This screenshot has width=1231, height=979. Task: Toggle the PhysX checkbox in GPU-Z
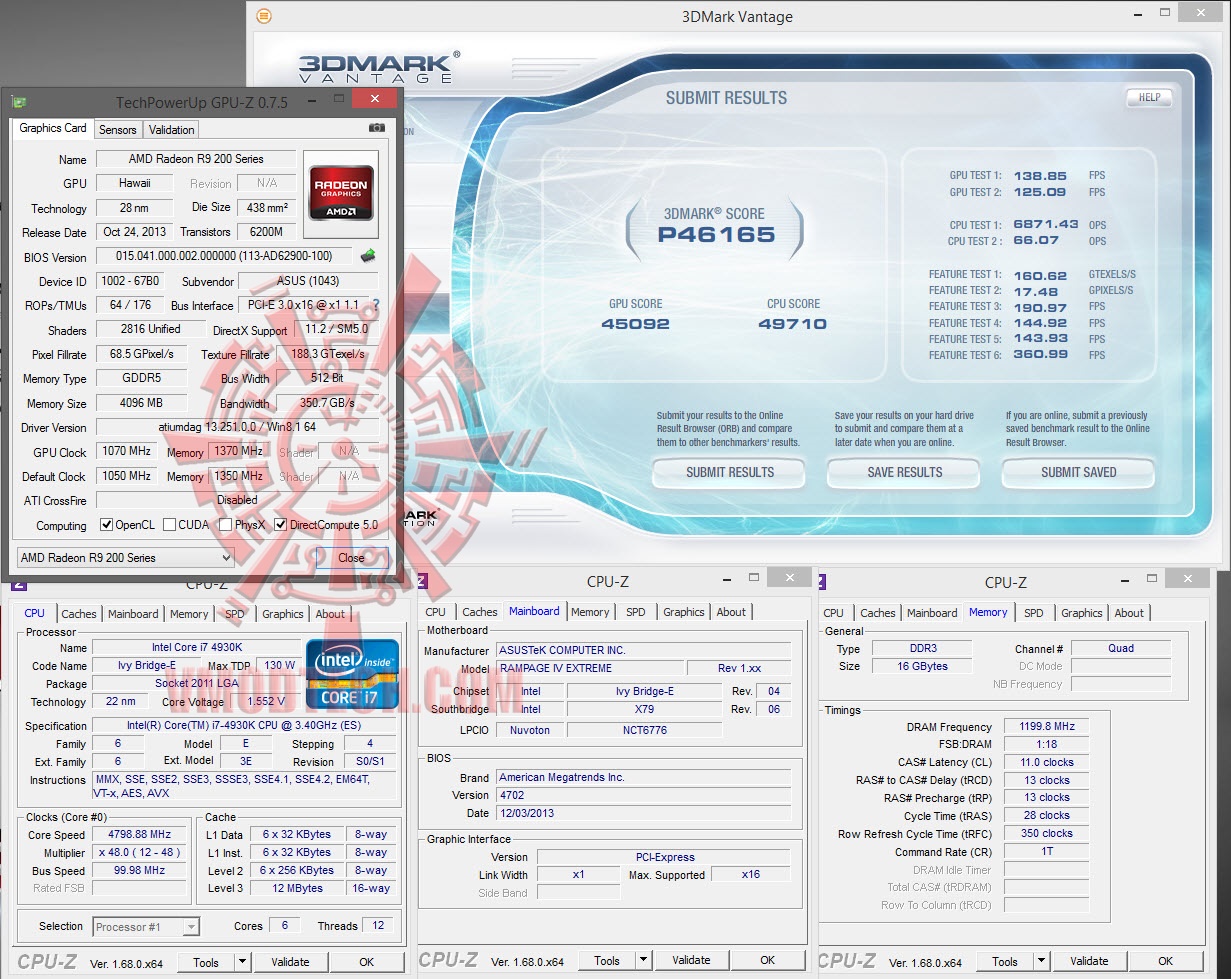[x=226, y=524]
